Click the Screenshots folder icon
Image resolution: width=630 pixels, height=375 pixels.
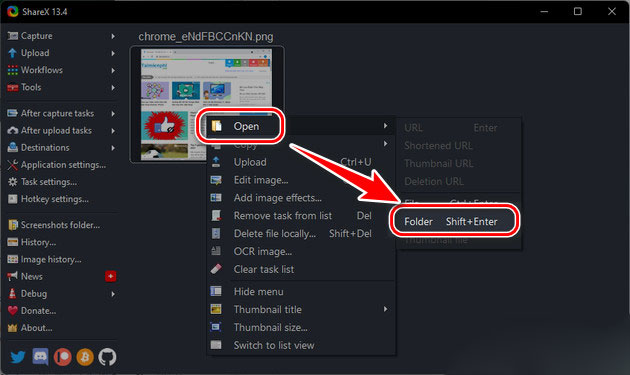click(x=13, y=225)
